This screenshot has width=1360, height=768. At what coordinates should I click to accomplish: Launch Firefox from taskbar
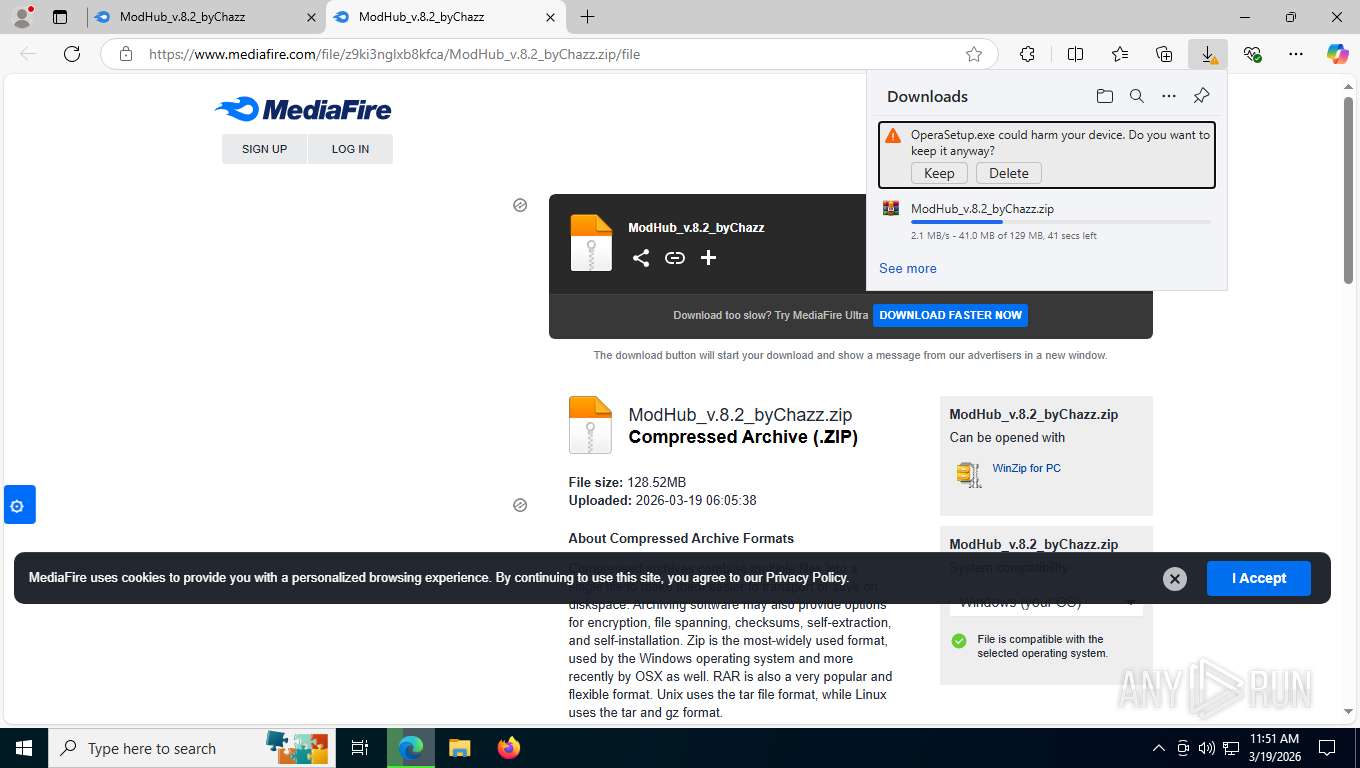point(509,748)
